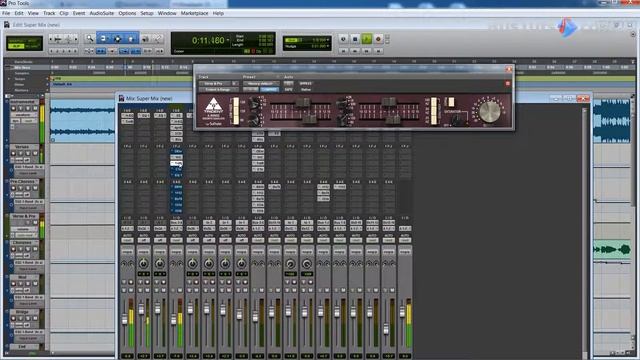Click the Go to End transport button
This screenshot has width=640, height=360.
(378, 51)
